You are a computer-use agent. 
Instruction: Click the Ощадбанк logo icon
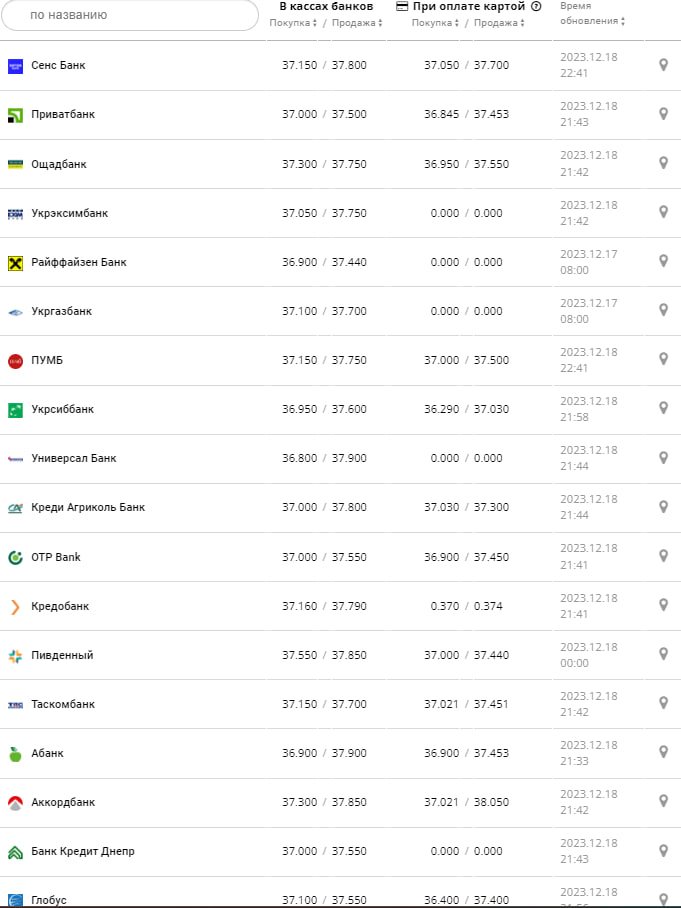pyautogui.click(x=15, y=163)
